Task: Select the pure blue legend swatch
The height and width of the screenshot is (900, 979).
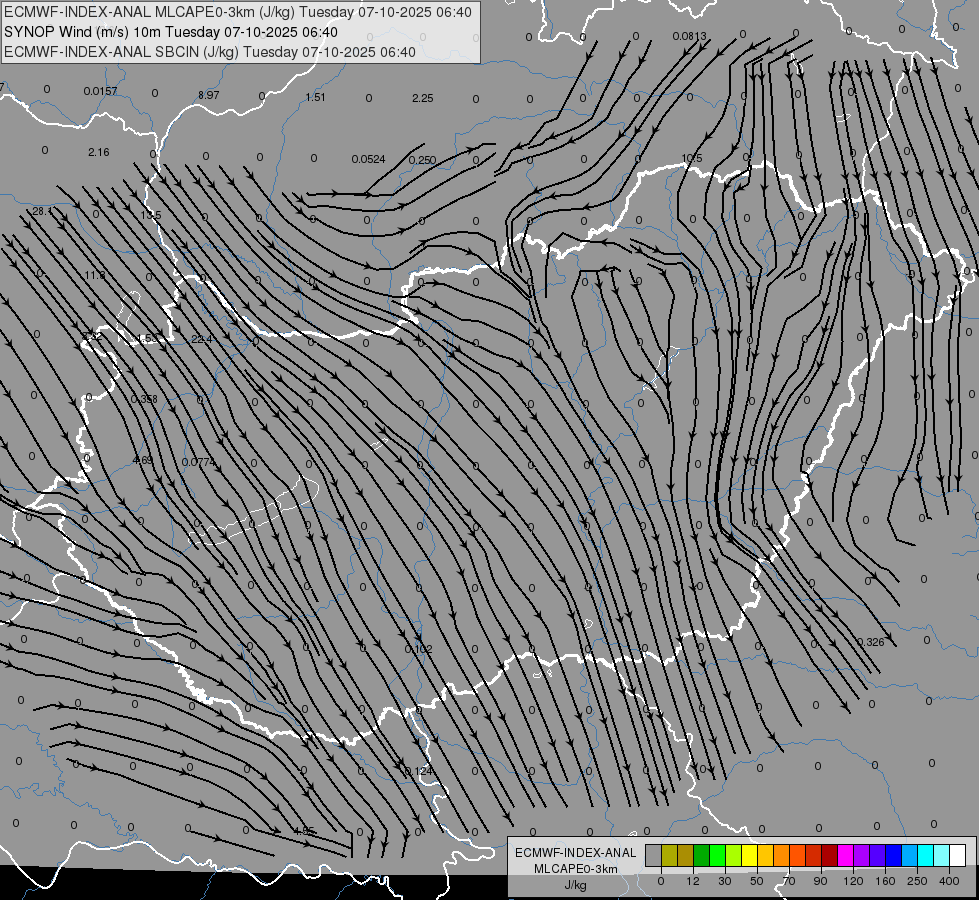Action: coord(894,856)
